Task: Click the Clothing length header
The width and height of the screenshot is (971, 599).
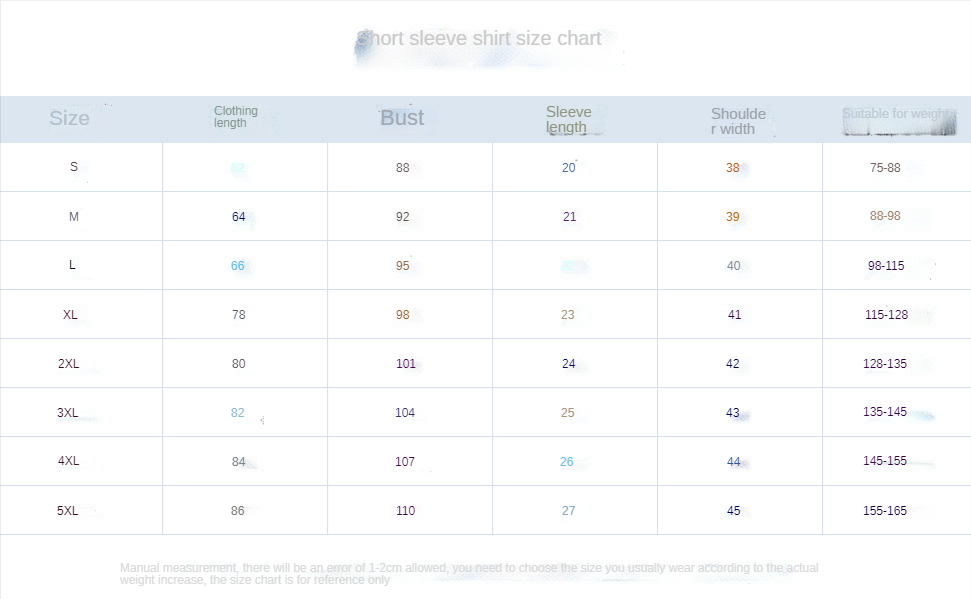Action: click(x=235, y=116)
